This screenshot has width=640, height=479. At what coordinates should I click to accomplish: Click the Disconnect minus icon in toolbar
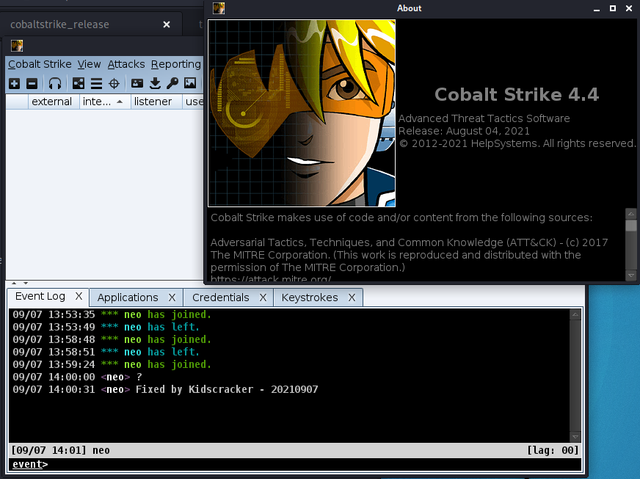31,83
